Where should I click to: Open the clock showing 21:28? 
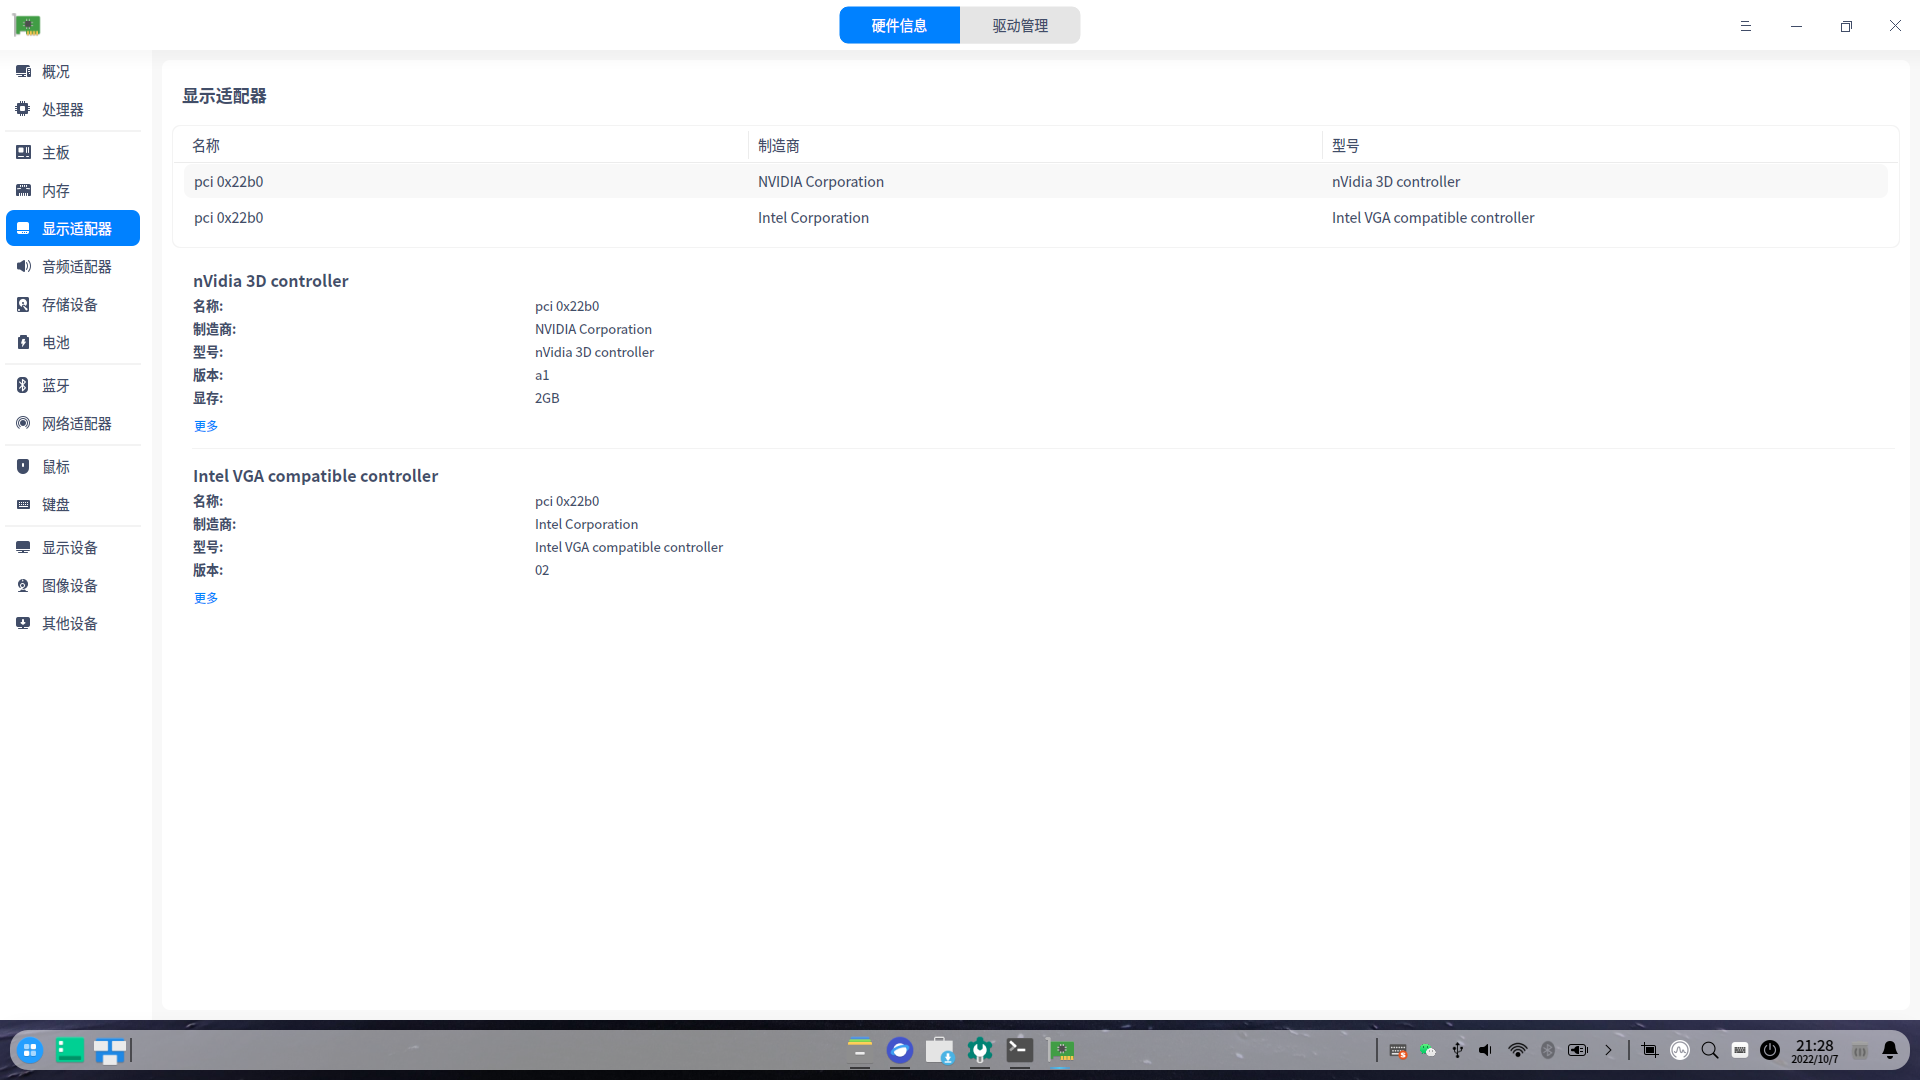coord(1815,1051)
